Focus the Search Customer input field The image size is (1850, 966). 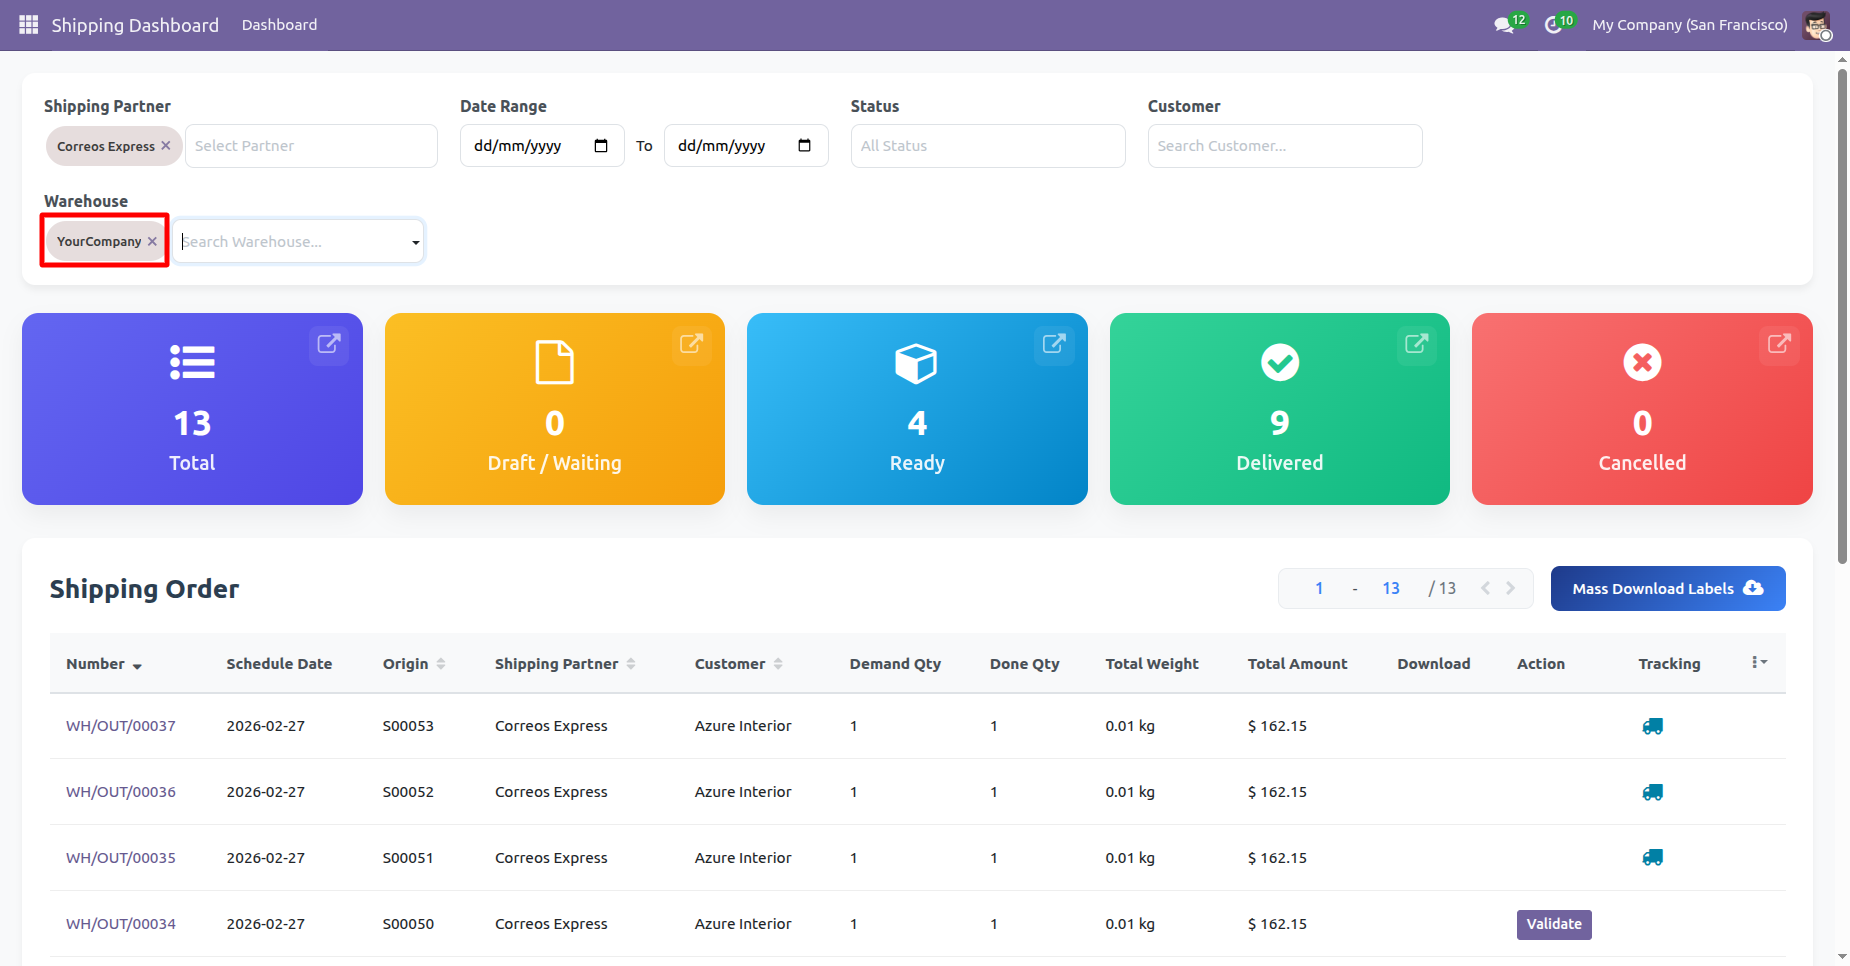[x=1284, y=146]
